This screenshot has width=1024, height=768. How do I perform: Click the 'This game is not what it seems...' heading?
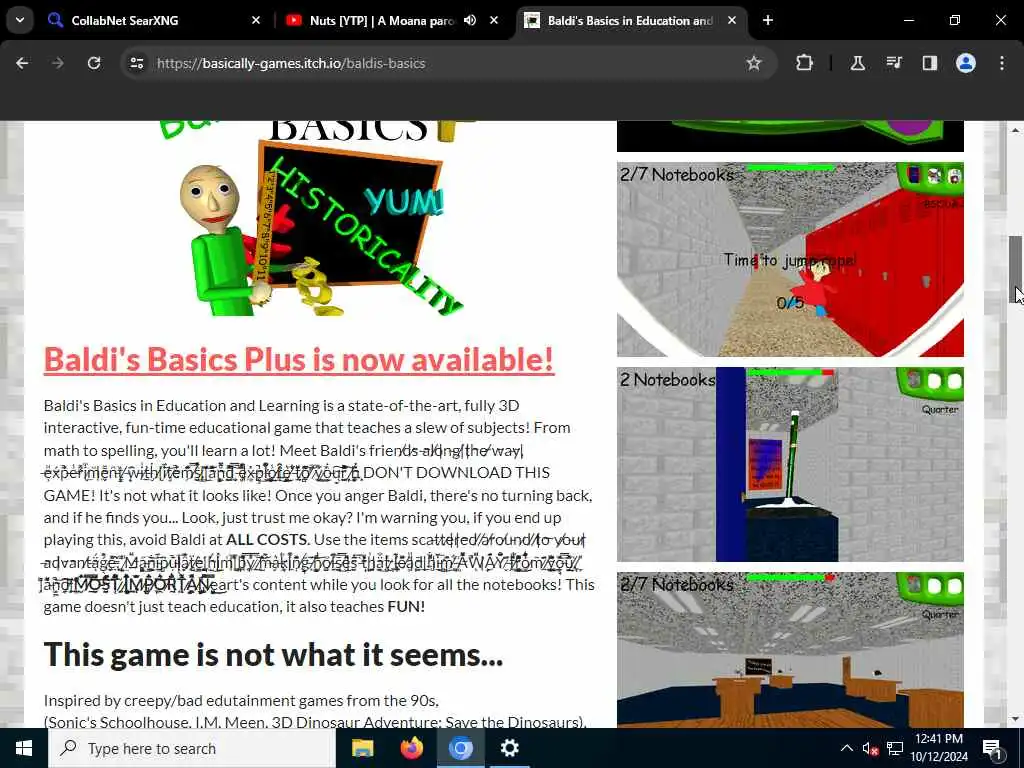[x=273, y=654]
